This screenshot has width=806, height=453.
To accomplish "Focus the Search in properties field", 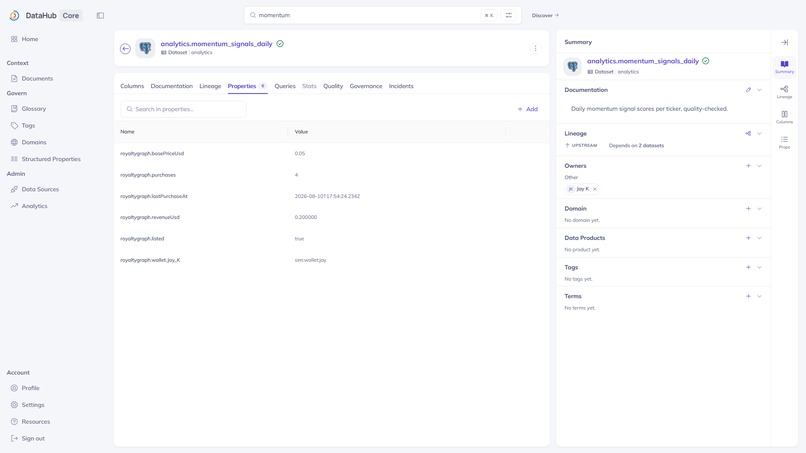I will (x=184, y=109).
